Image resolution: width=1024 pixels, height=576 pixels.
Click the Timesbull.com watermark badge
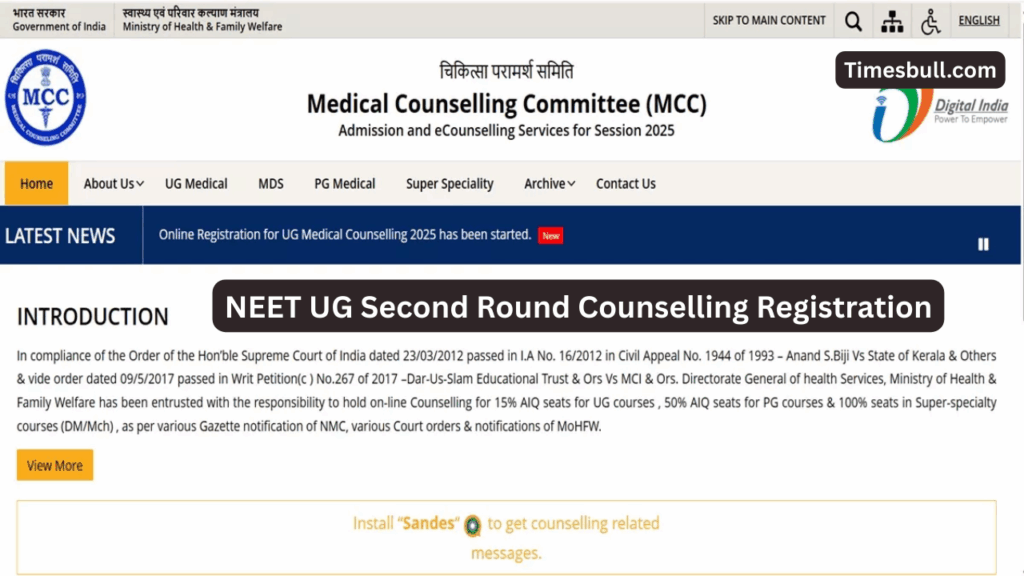point(919,70)
